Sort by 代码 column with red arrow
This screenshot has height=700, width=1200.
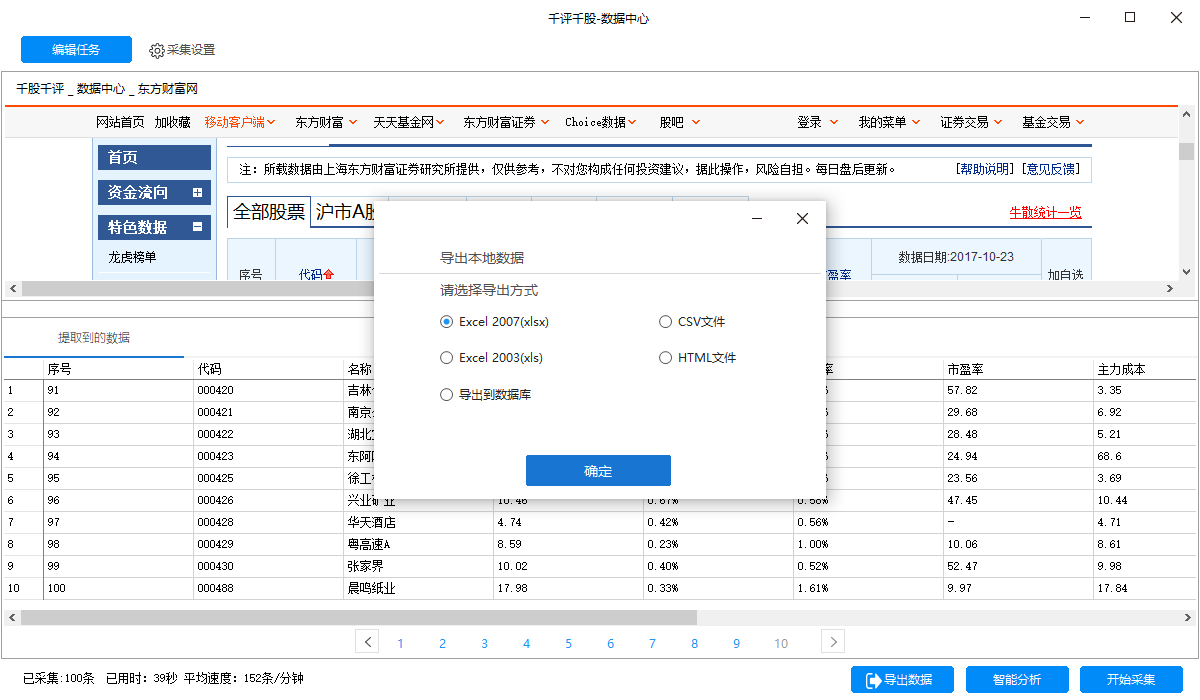click(x=316, y=273)
